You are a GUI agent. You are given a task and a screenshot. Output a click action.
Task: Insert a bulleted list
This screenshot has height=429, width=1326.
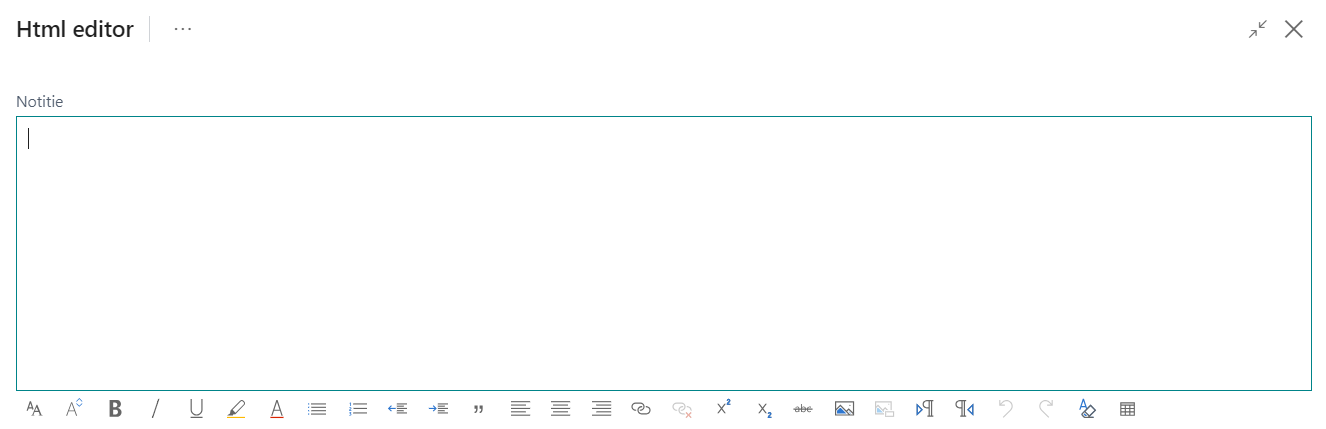[317, 408]
